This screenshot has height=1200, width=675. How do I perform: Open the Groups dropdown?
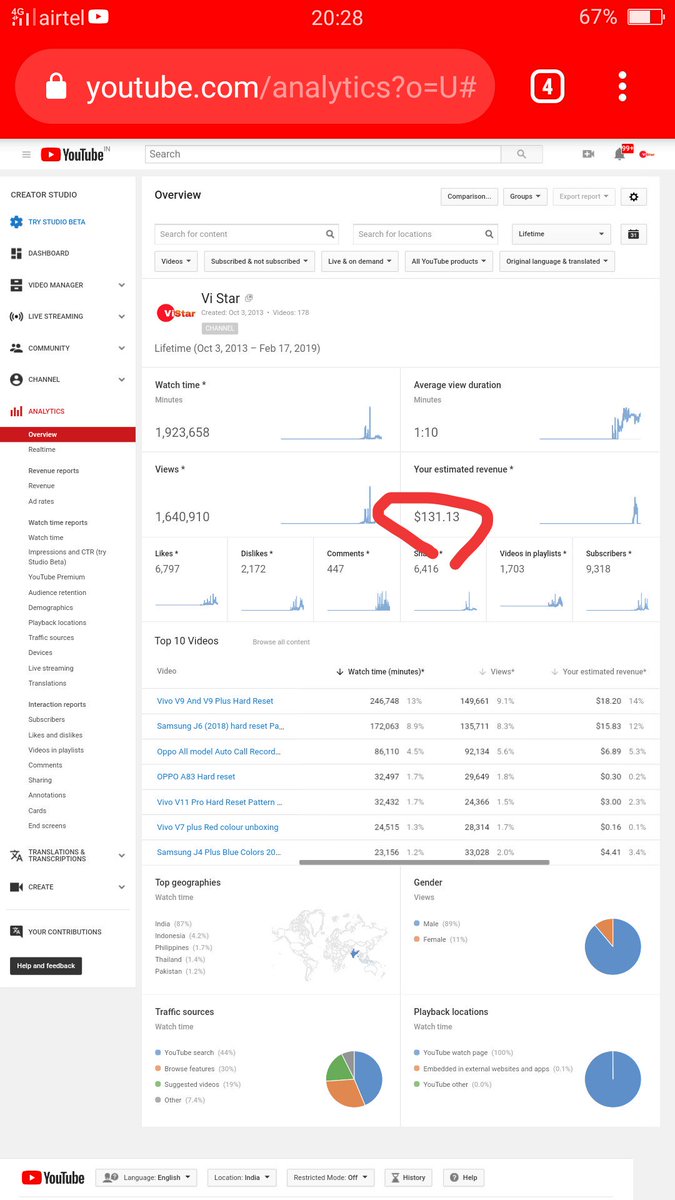coord(525,197)
